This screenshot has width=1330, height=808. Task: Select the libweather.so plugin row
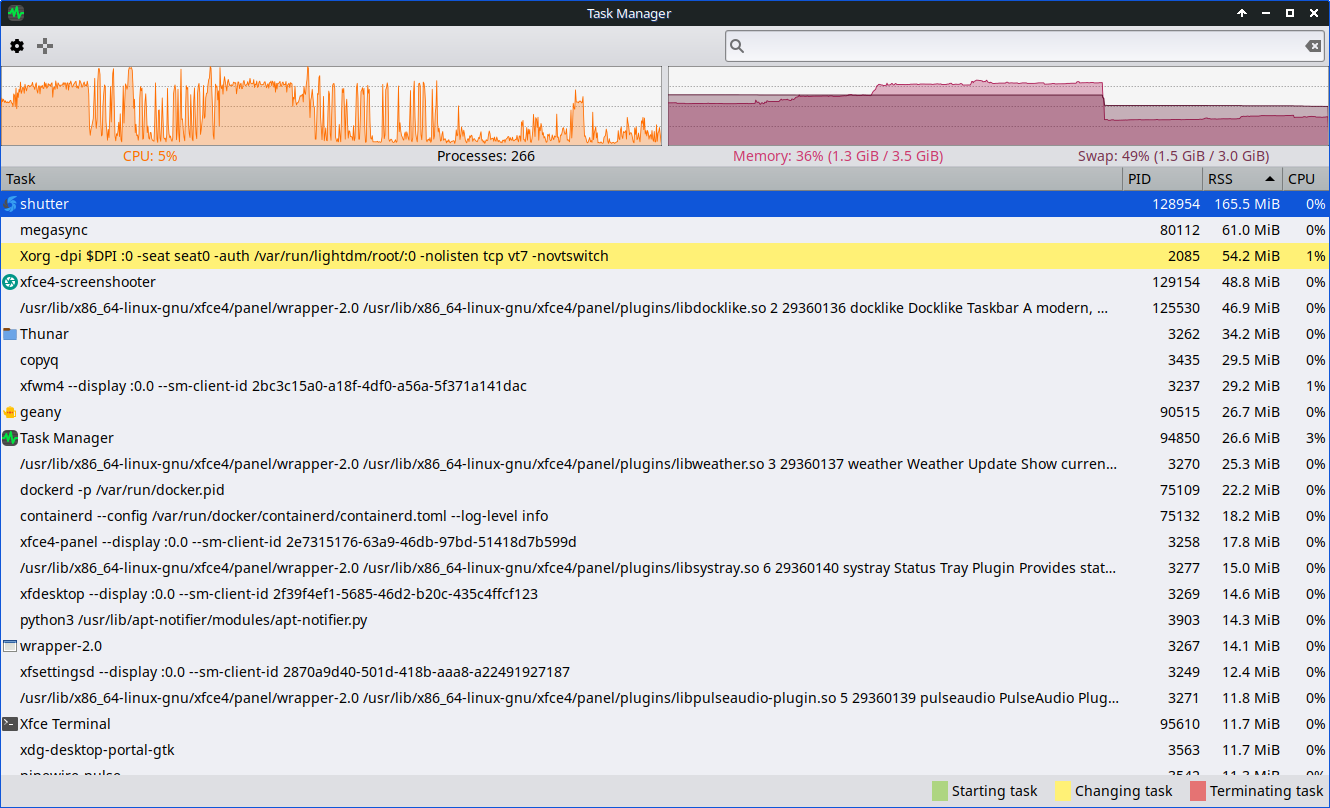pyautogui.click(x=665, y=464)
